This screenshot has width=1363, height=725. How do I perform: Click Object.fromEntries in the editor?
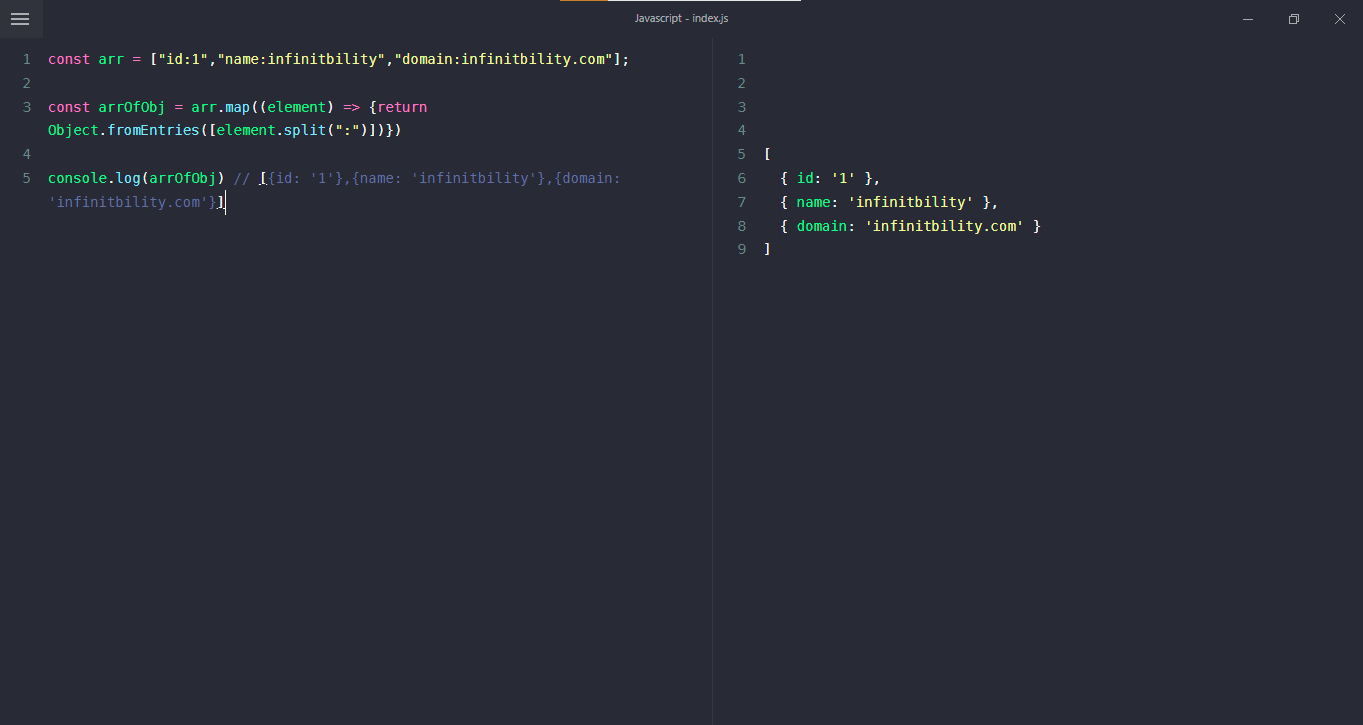click(124, 131)
